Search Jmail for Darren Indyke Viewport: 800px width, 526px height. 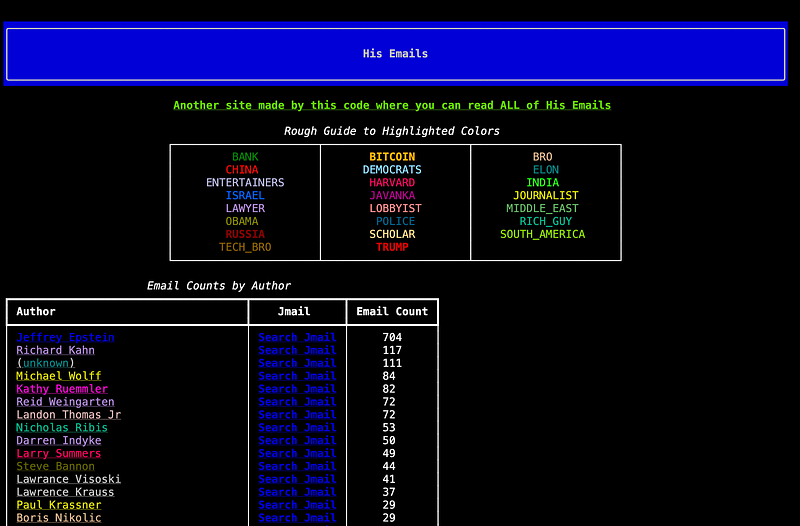297,440
